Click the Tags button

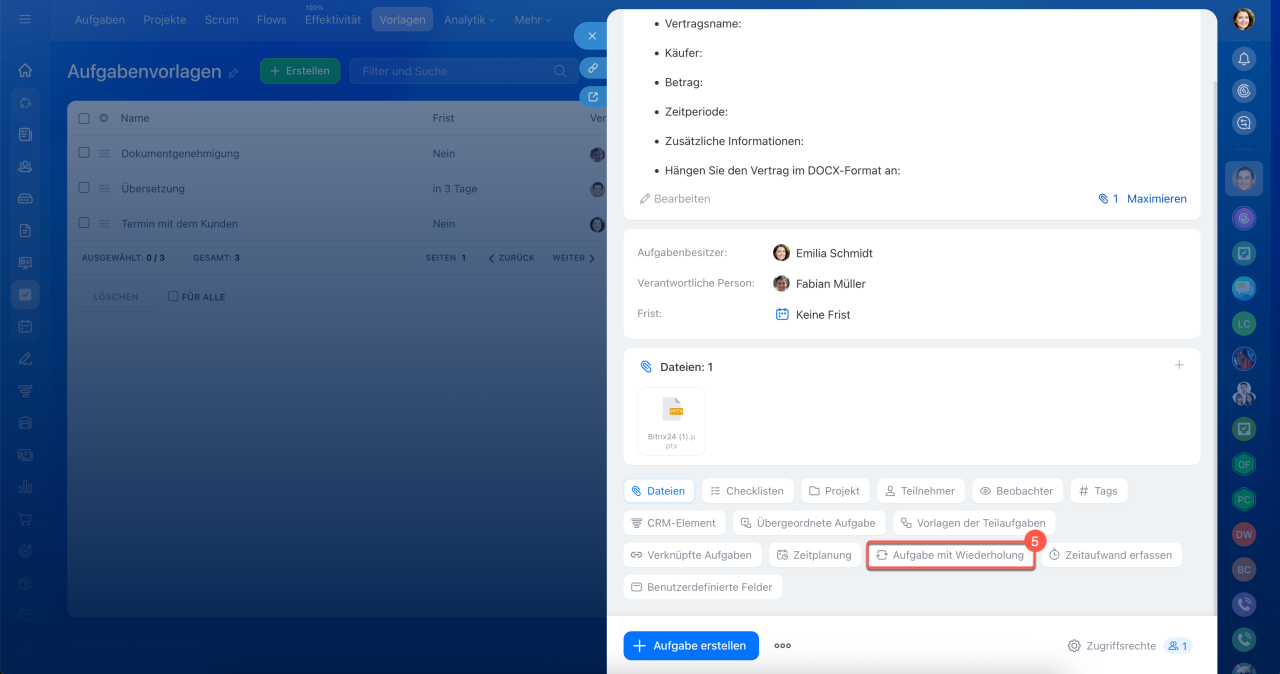pos(1098,491)
